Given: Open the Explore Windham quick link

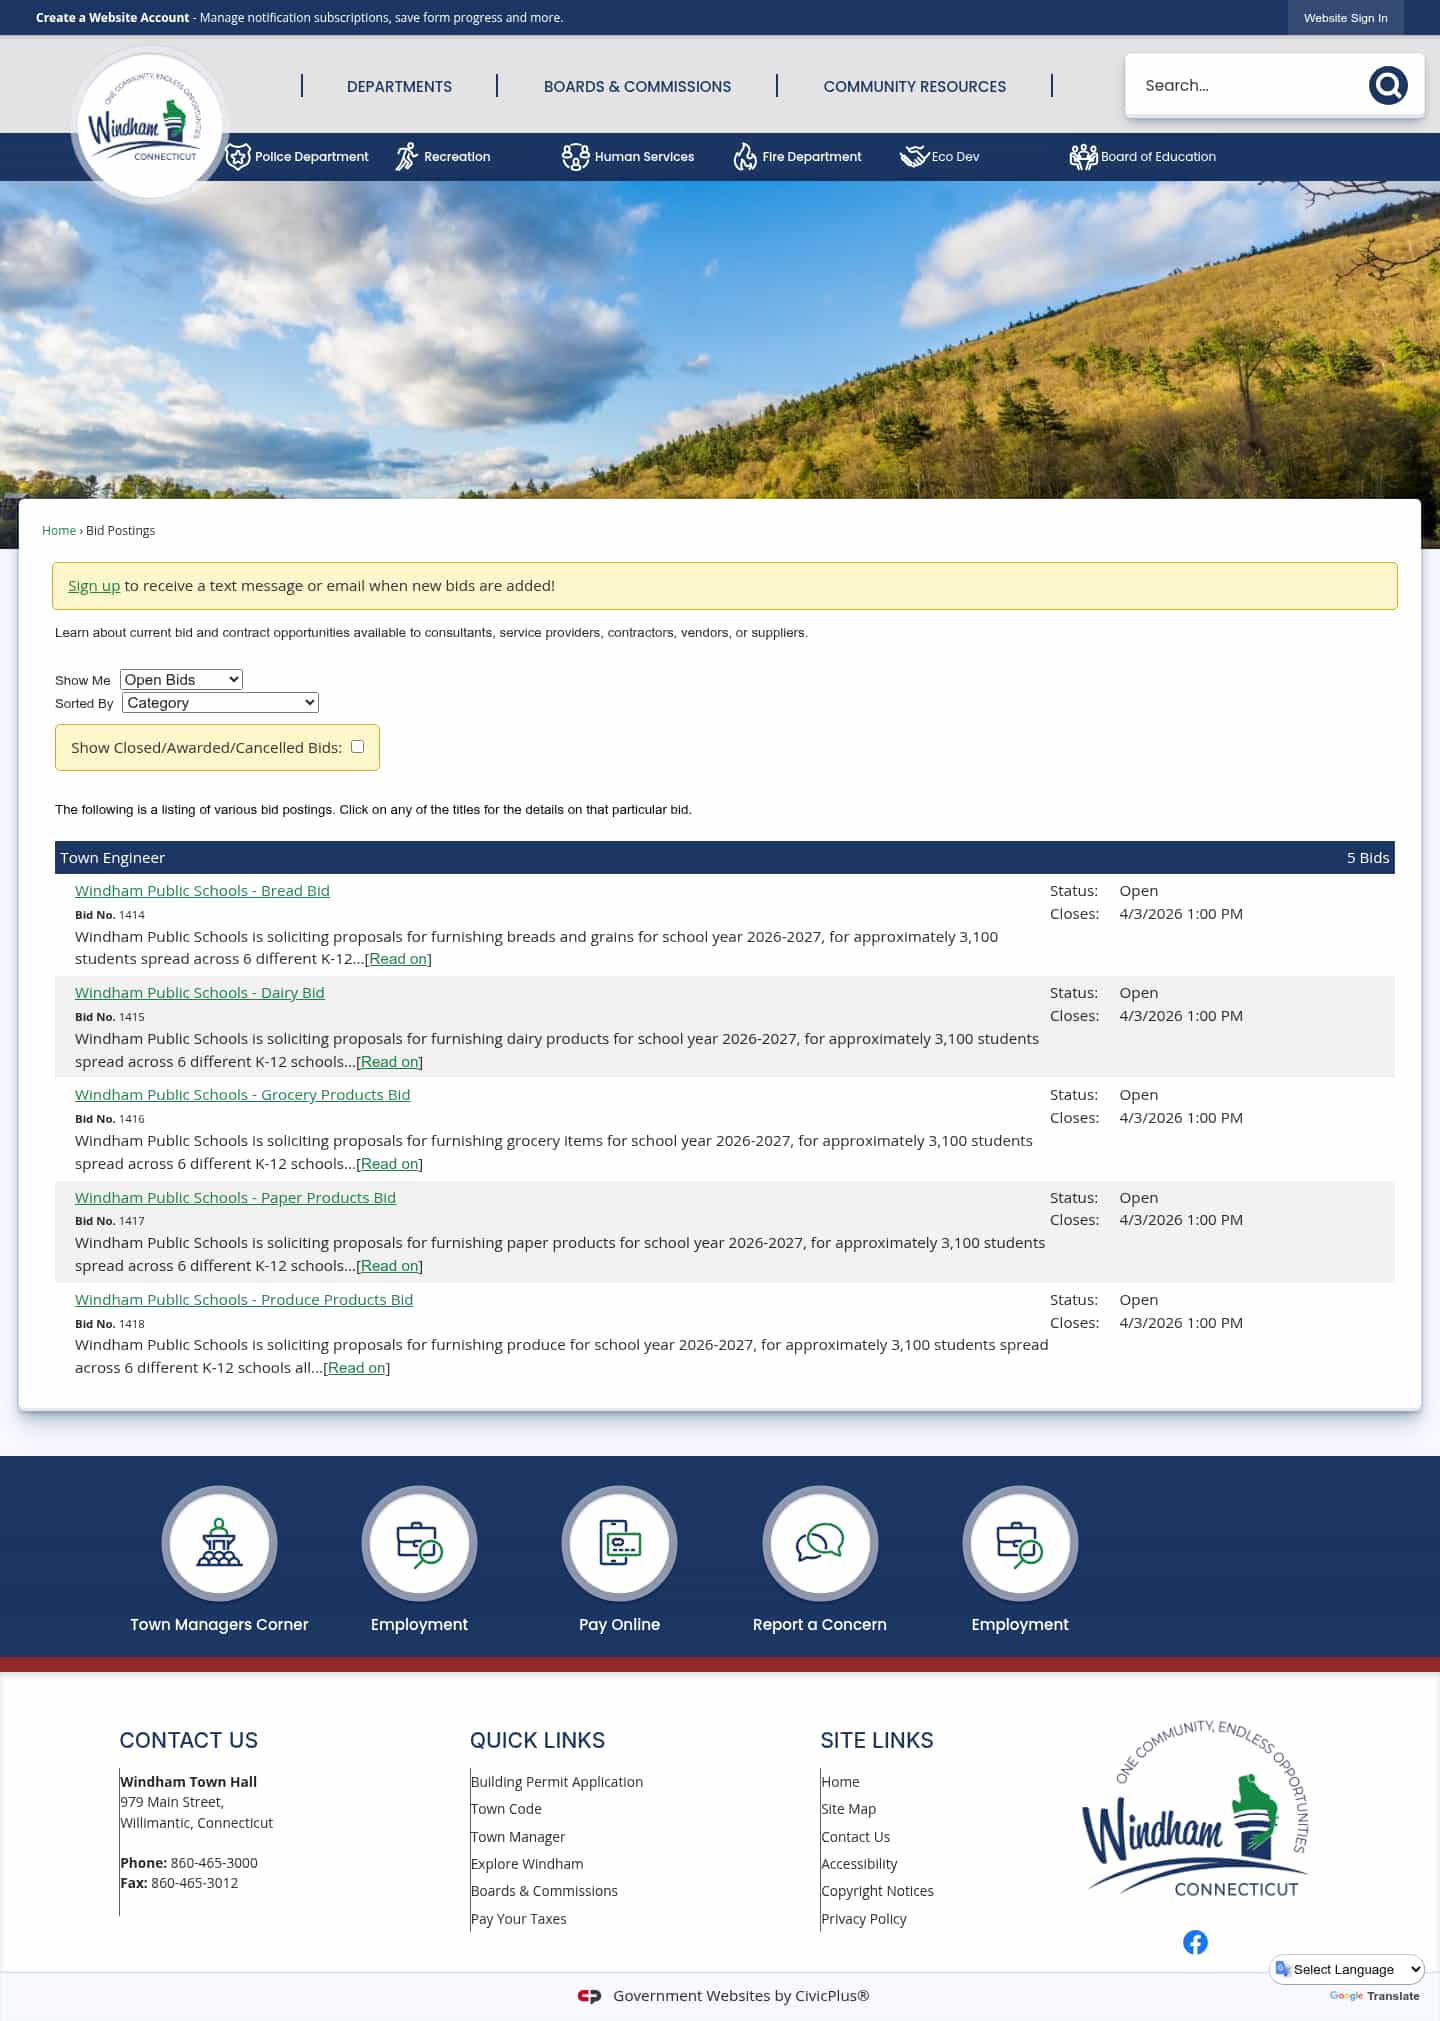Looking at the screenshot, I should (527, 1864).
